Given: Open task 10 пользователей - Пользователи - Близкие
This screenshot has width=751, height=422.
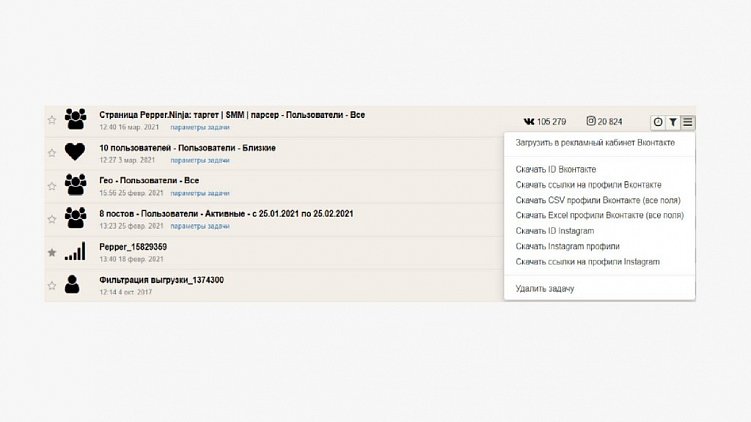Looking at the screenshot, I should [x=187, y=148].
